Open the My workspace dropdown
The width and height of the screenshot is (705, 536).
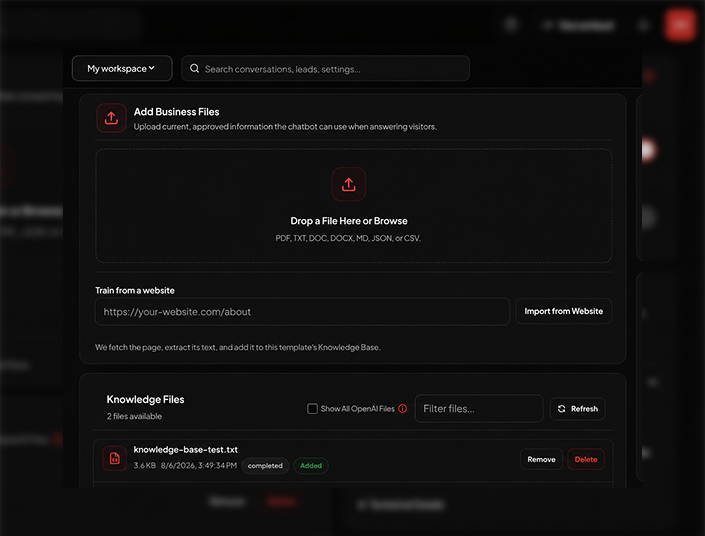[x=122, y=68]
